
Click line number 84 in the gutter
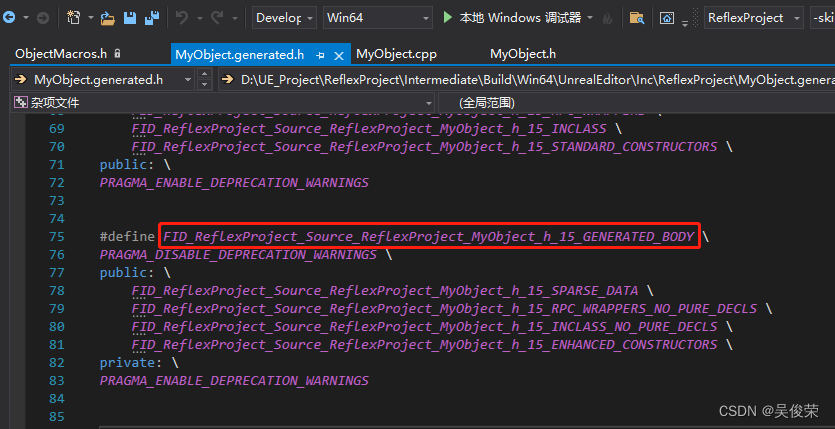tap(56, 399)
